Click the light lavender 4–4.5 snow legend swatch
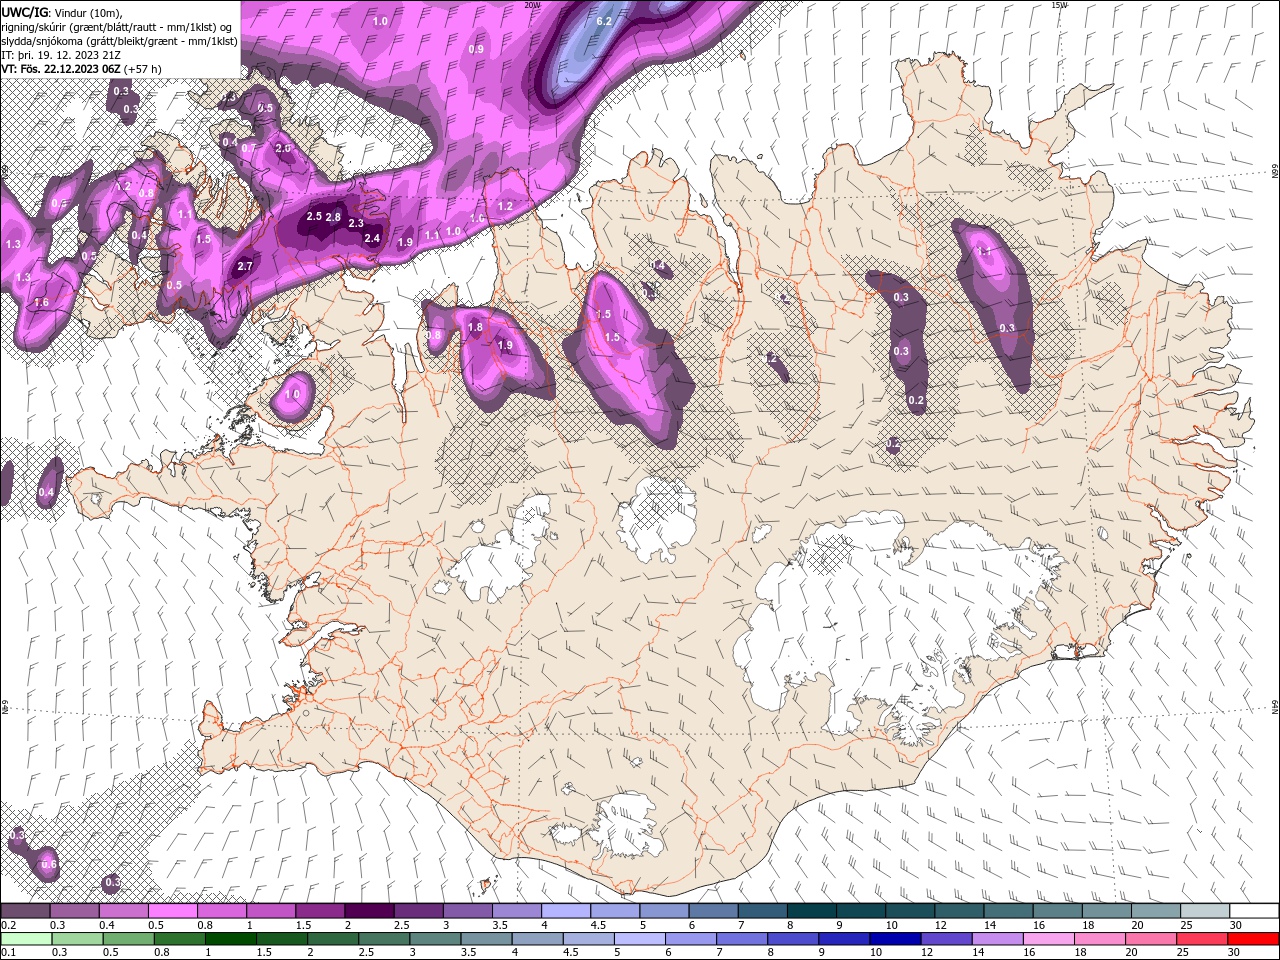 click(565, 911)
